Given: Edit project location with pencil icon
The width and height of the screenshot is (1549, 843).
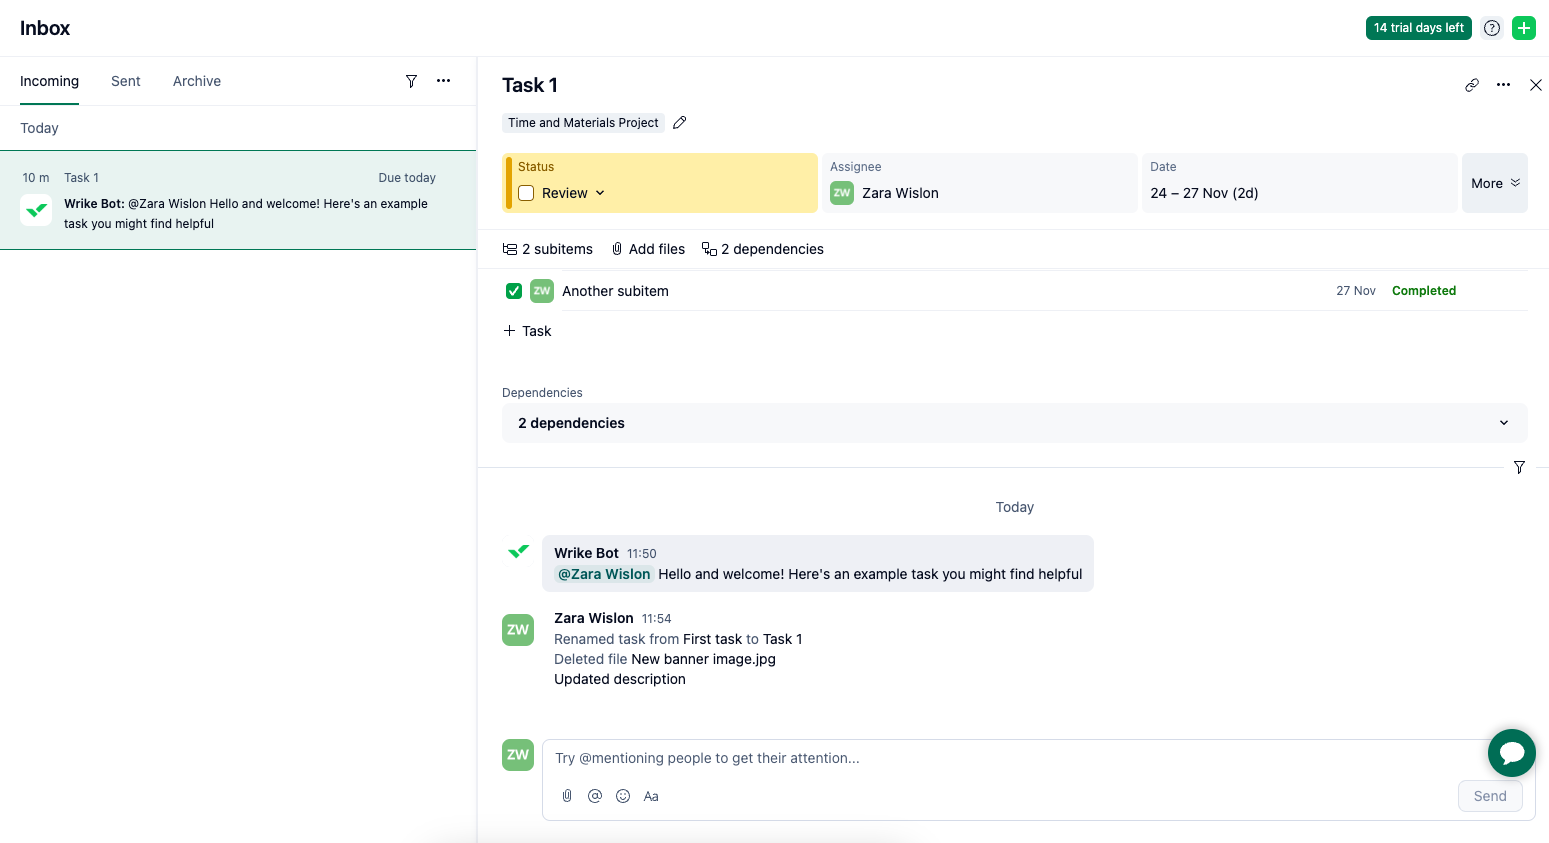Looking at the screenshot, I should 680,123.
